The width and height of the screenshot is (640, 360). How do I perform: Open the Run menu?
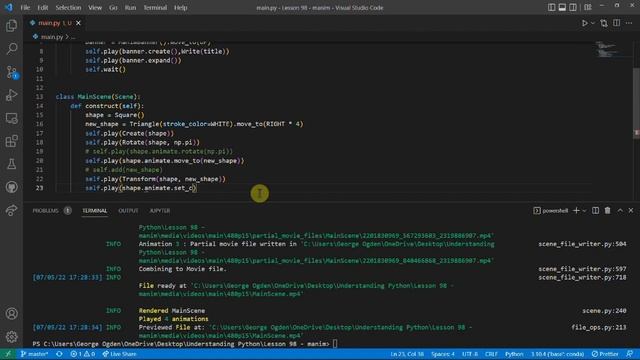(x=131, y=7)
